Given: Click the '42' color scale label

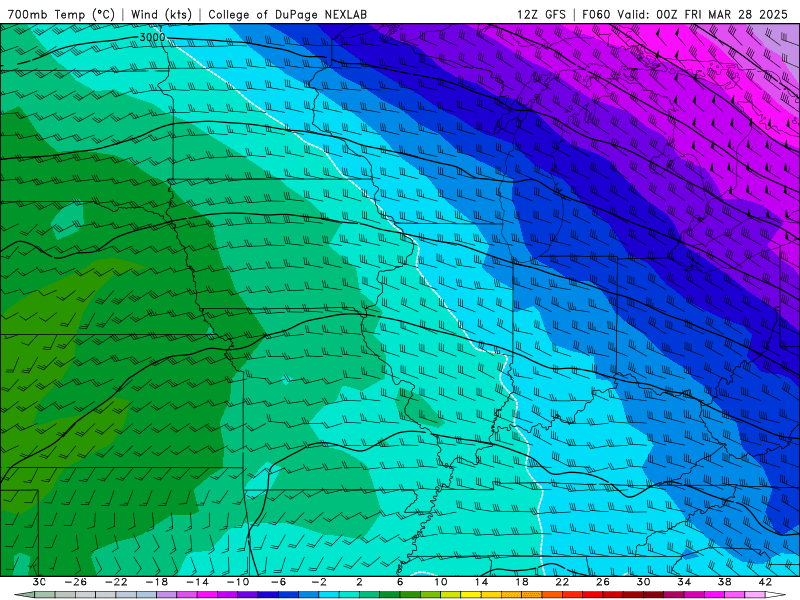Looking at the screenshot, I should point(765,582).
